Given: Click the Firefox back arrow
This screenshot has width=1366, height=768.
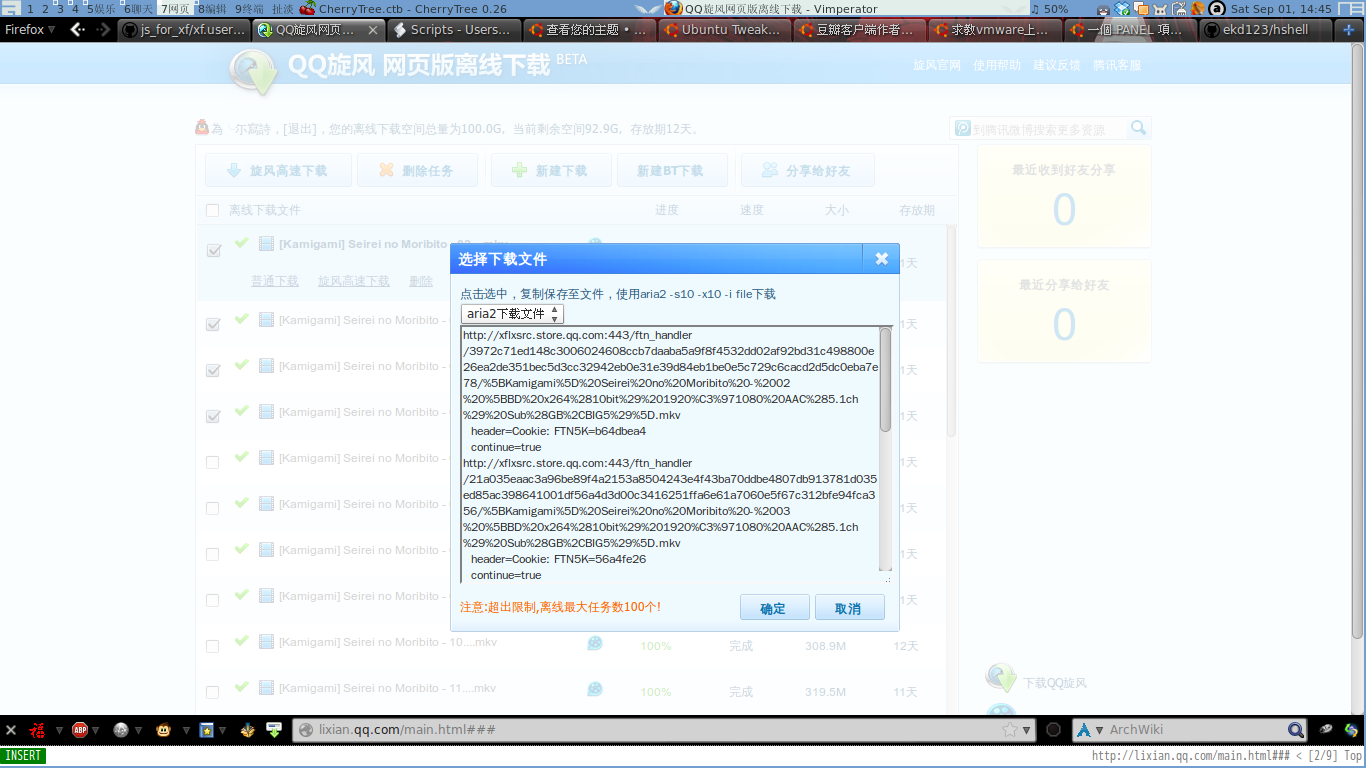Looking at the screenshot, I should point(77,30).
